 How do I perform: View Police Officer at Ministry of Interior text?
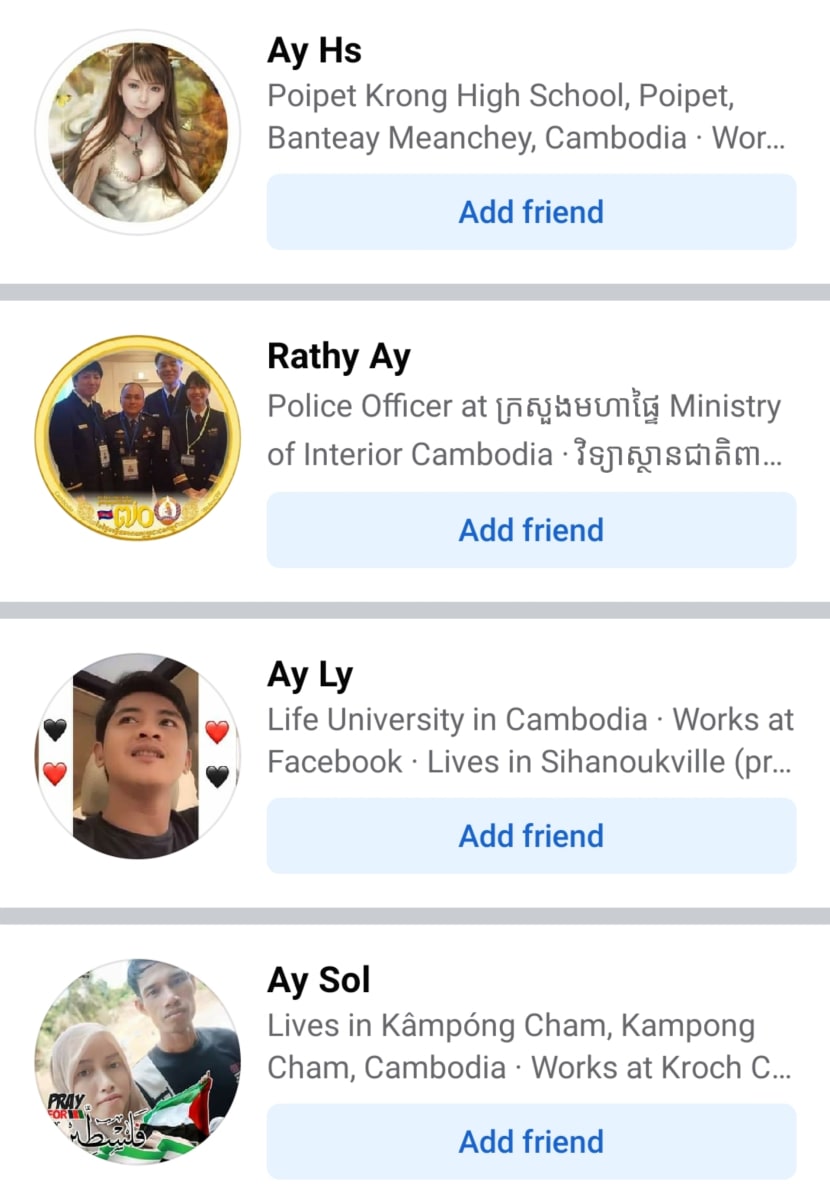(525, 430)
